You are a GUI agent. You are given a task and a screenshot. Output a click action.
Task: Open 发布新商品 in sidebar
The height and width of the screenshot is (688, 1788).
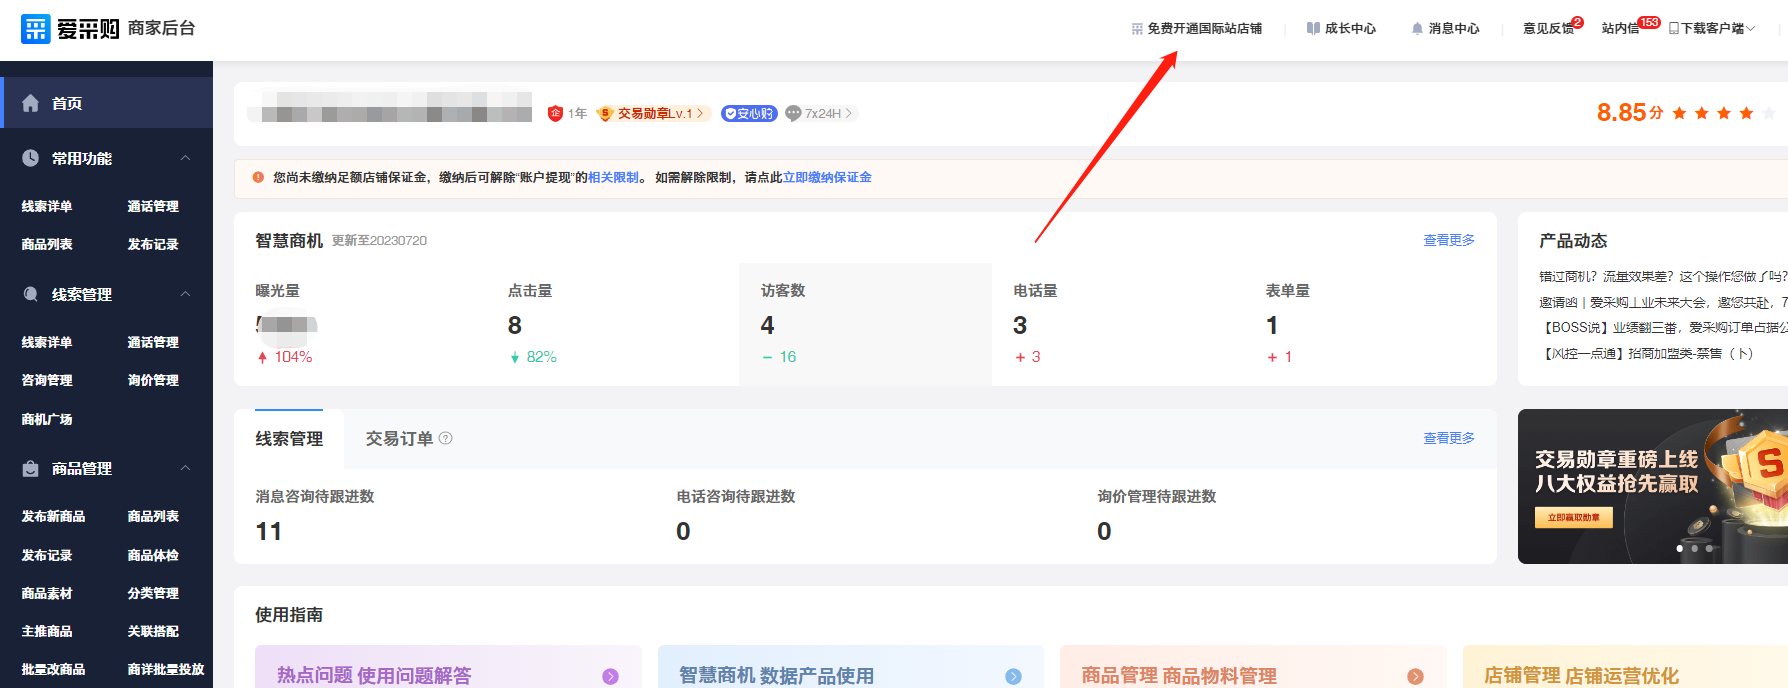pyautogui.click(x=53, y=516)
